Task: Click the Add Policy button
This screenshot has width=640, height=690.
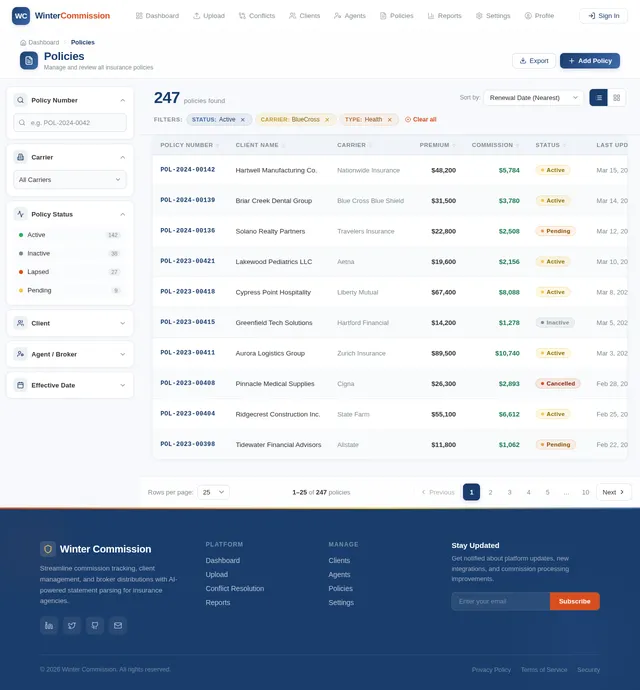Action: (590, 61)
